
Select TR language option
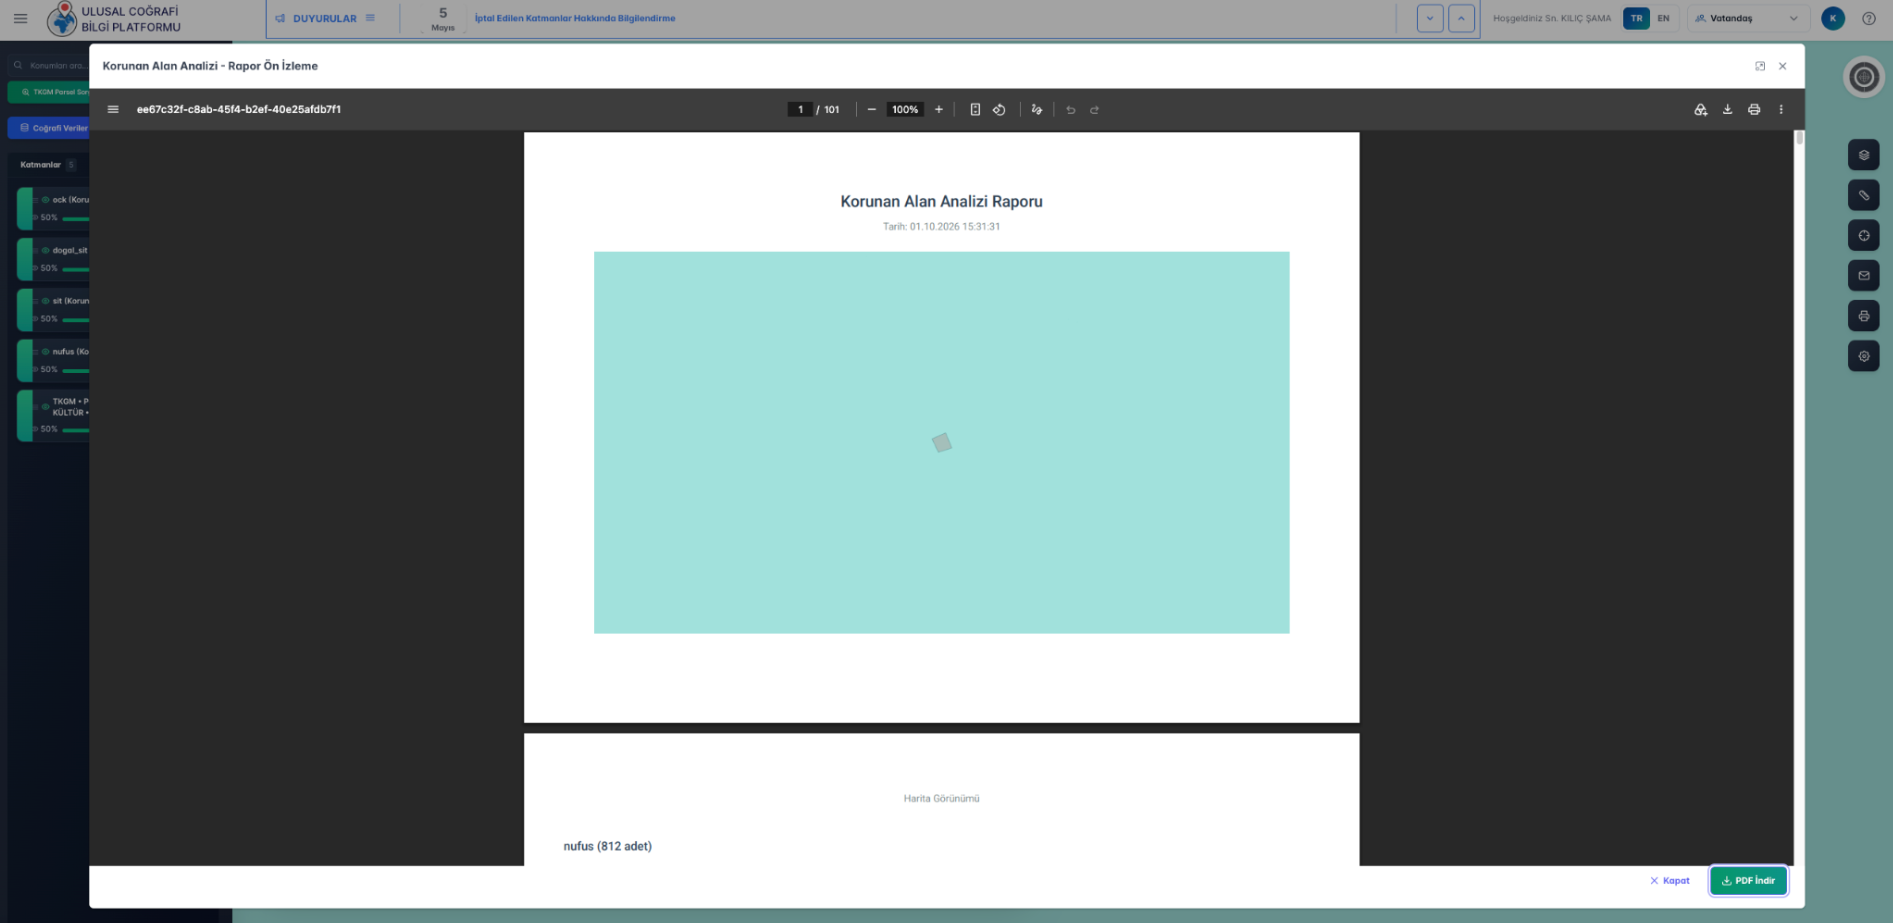pyautogui.click(x=1636, y=18)
